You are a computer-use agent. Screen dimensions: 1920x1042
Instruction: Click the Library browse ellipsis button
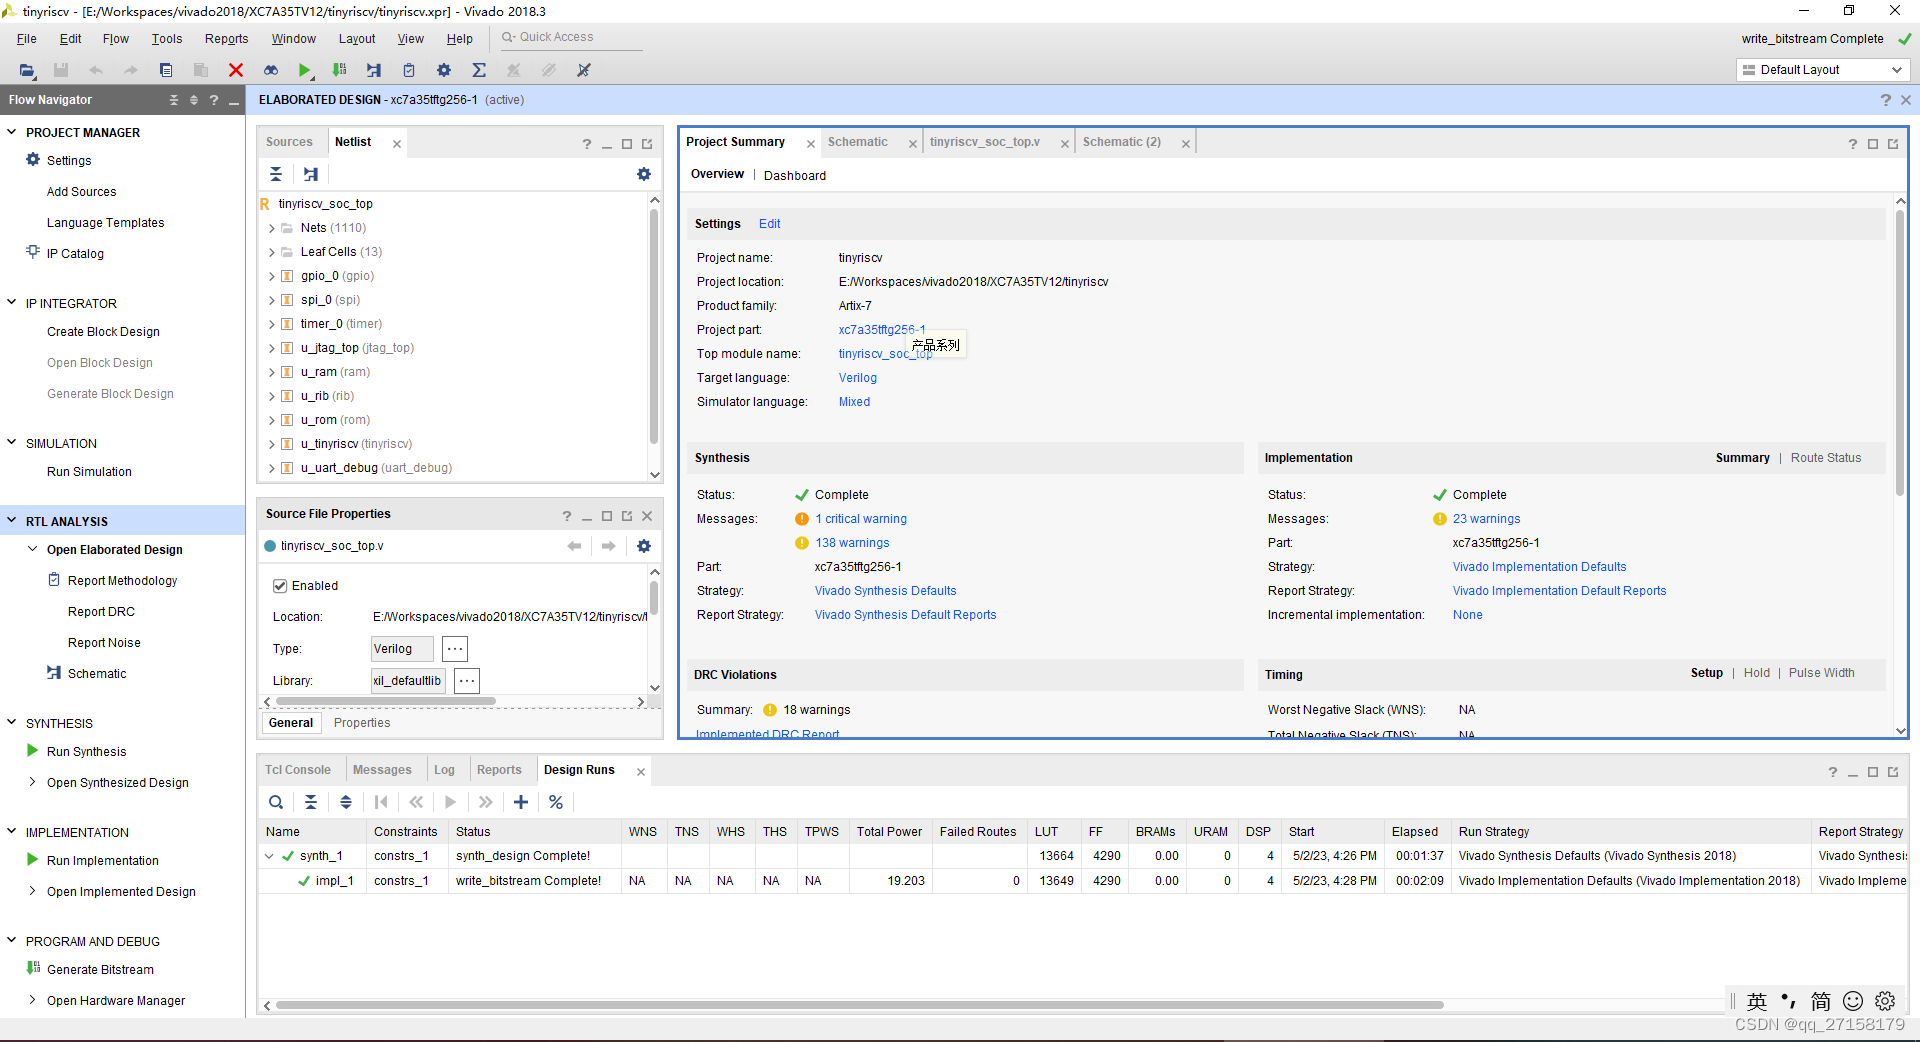pyautogui.click(x=467, y=681)
